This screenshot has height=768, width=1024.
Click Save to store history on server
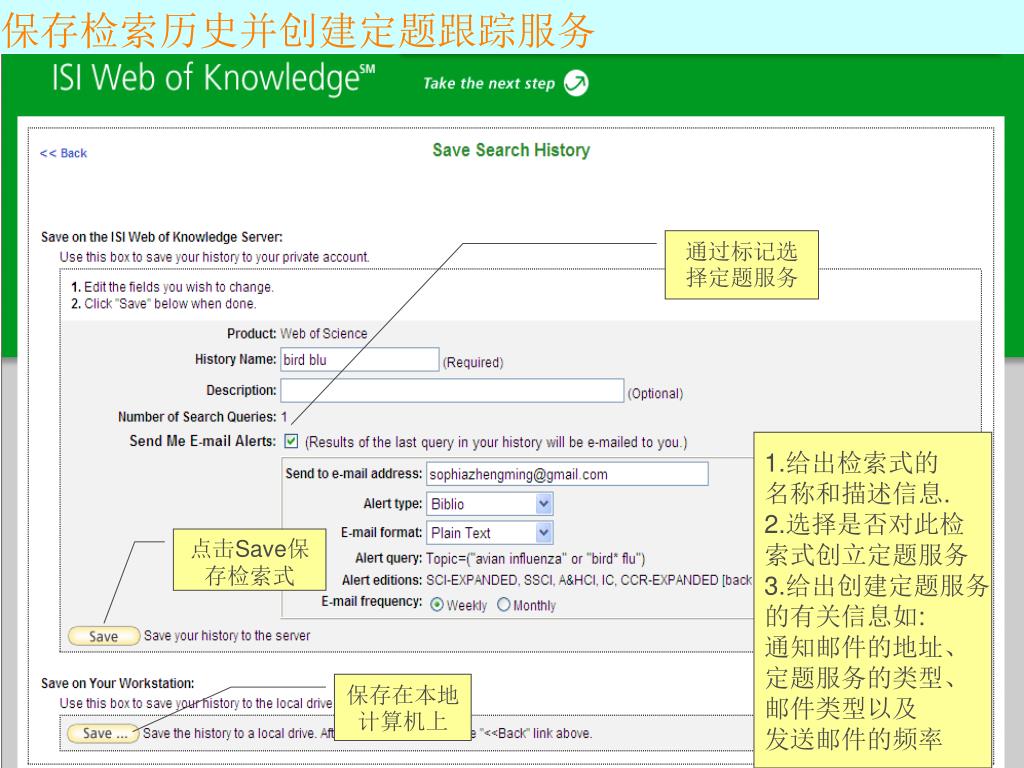click(104, 636)
